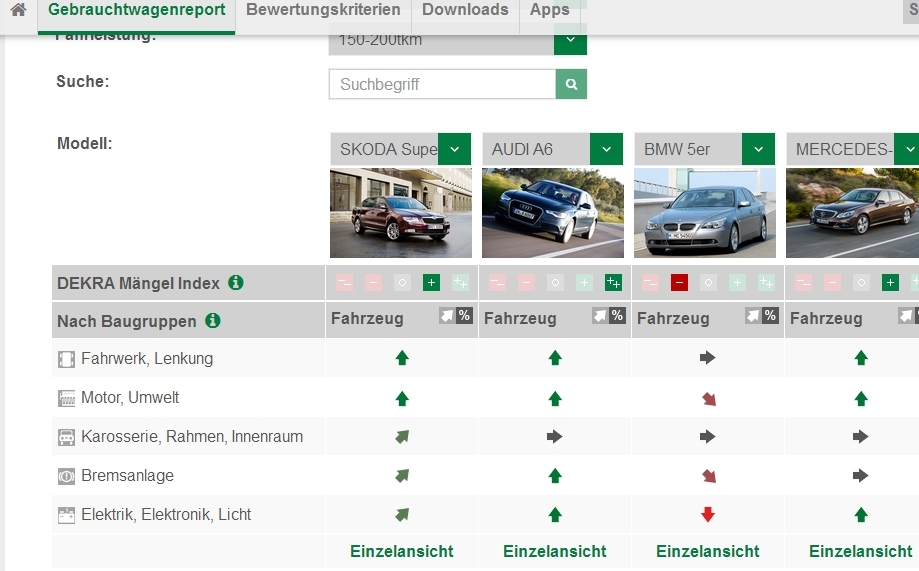Click the BMW 5er car photo
This screenshot has width=919, height=571.
click(x=704, y=213)
